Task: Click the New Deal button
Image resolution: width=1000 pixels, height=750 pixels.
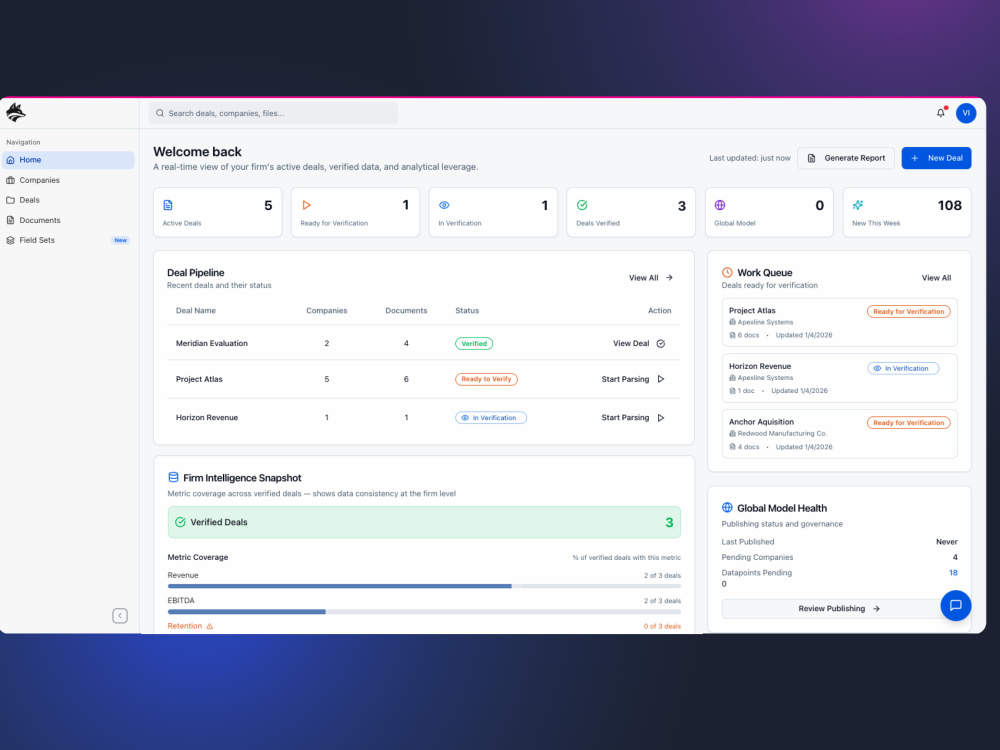Action: coord(936,158)
